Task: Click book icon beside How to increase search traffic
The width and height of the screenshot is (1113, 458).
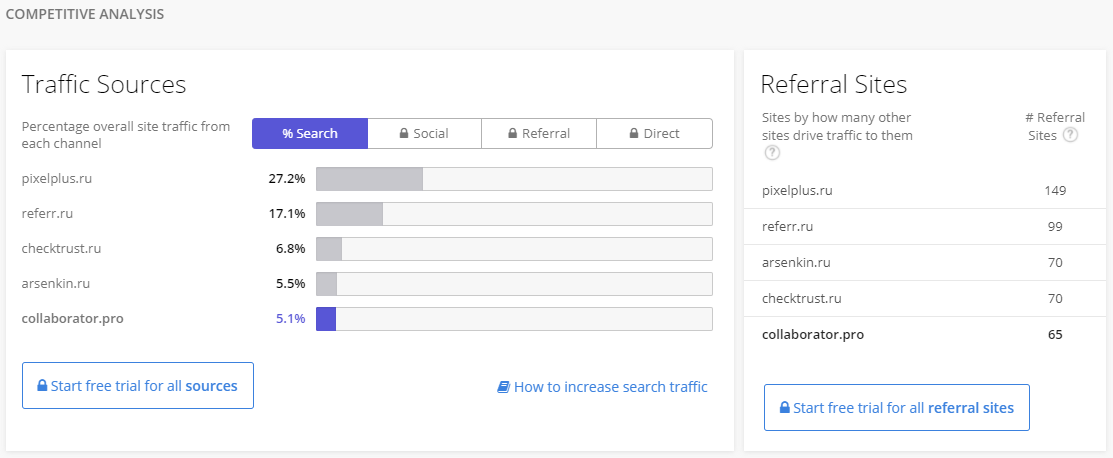Action: point(503,387)
